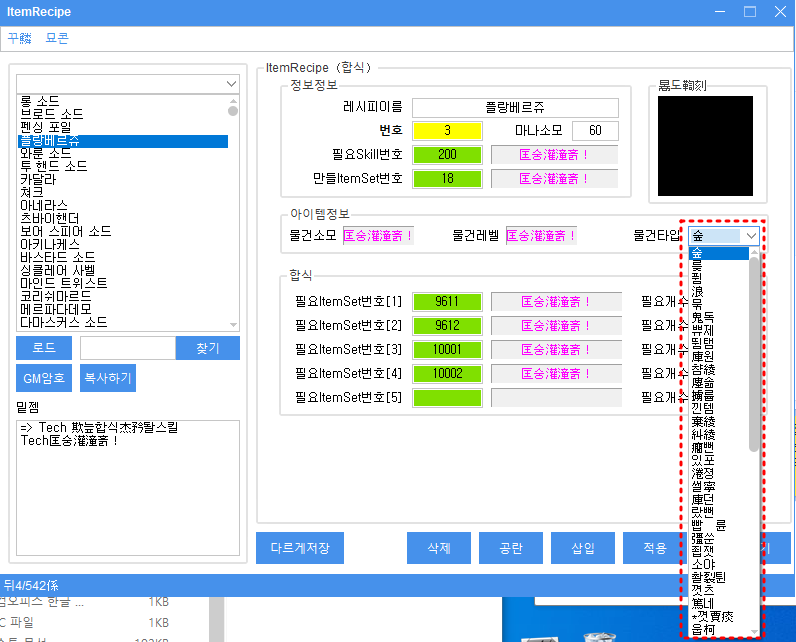
Task: Click the 다르게저장 save-as button
Action: click(x=300, y=548)
